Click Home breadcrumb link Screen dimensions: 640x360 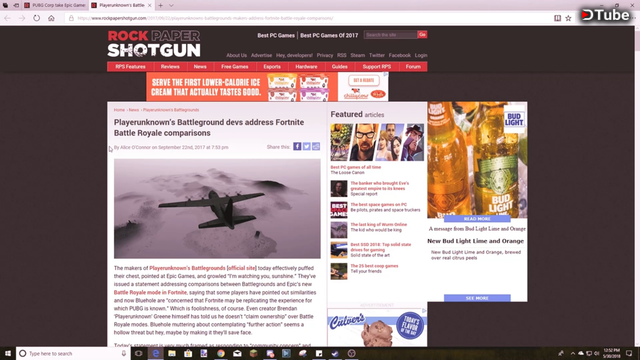click(x=119, y=110)
